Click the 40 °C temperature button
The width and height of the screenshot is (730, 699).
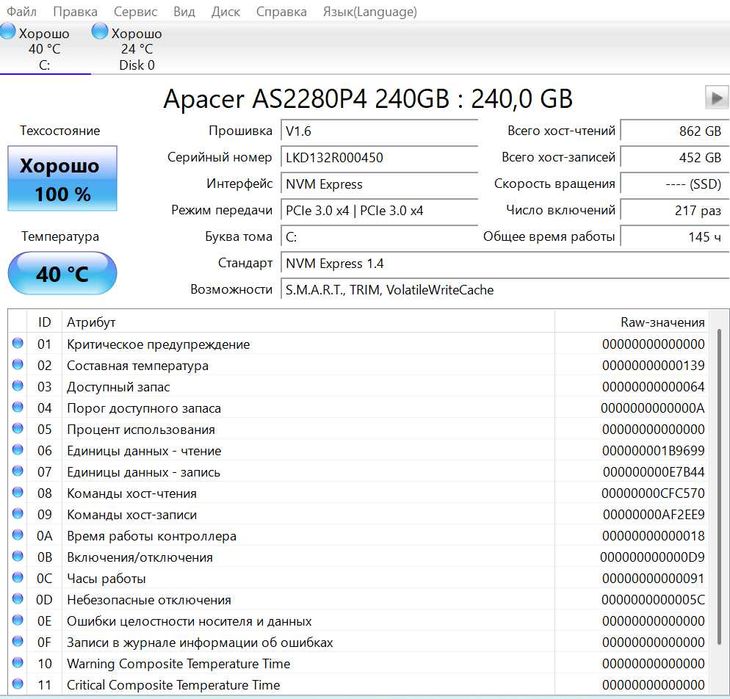pyautogui.click(x=62, y=273)
